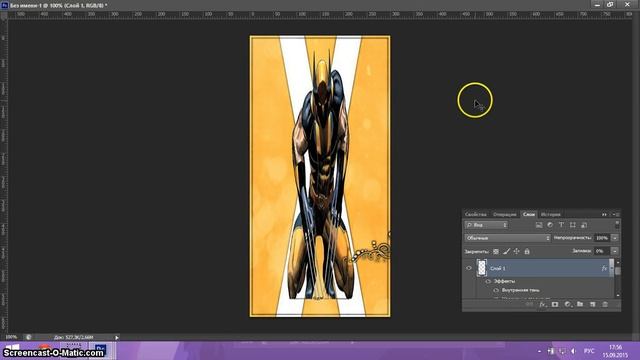This screenshot has width=640, height=360.
Task: Restore down the Photoshop window
Action: pyautogui.click(x=610, y=4)
